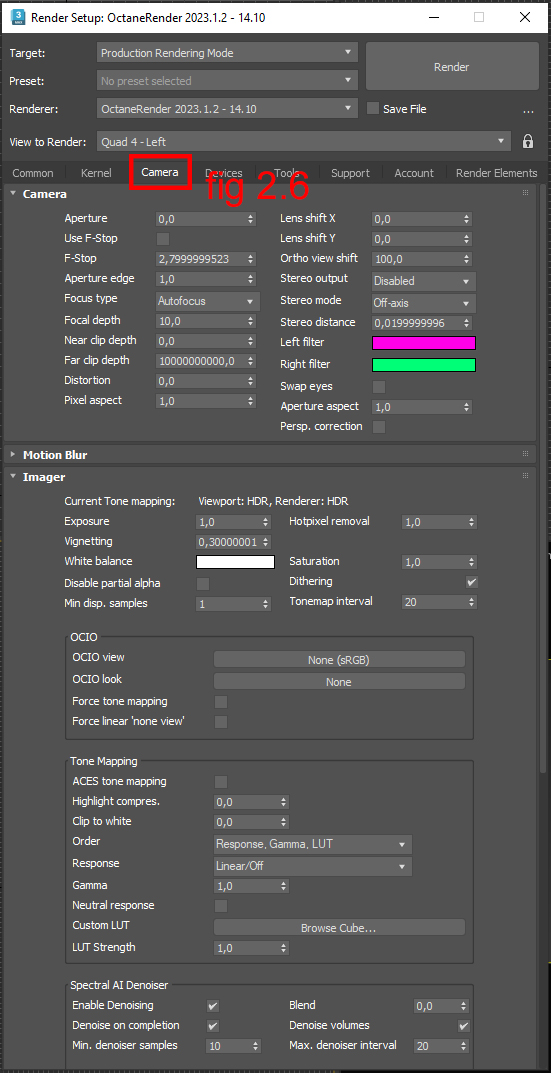Open the Stereo mode Off-axis dropdown
The width and height of the screenshot is (551, 1073).
click(424, 302)
